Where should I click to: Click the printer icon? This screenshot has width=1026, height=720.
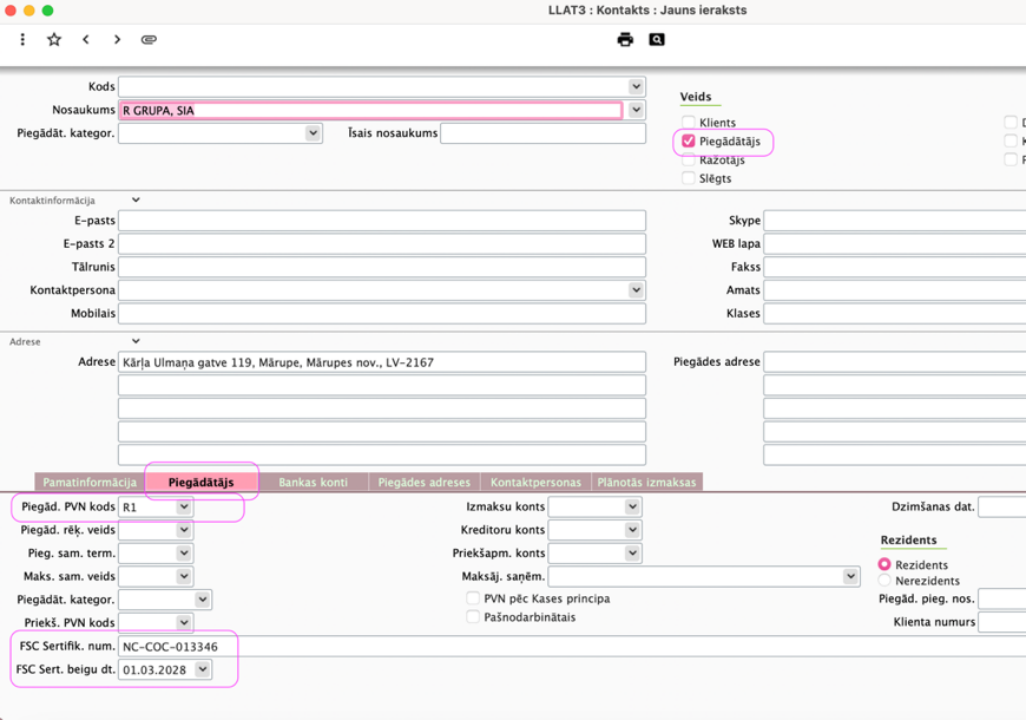(x=625, y=40)
